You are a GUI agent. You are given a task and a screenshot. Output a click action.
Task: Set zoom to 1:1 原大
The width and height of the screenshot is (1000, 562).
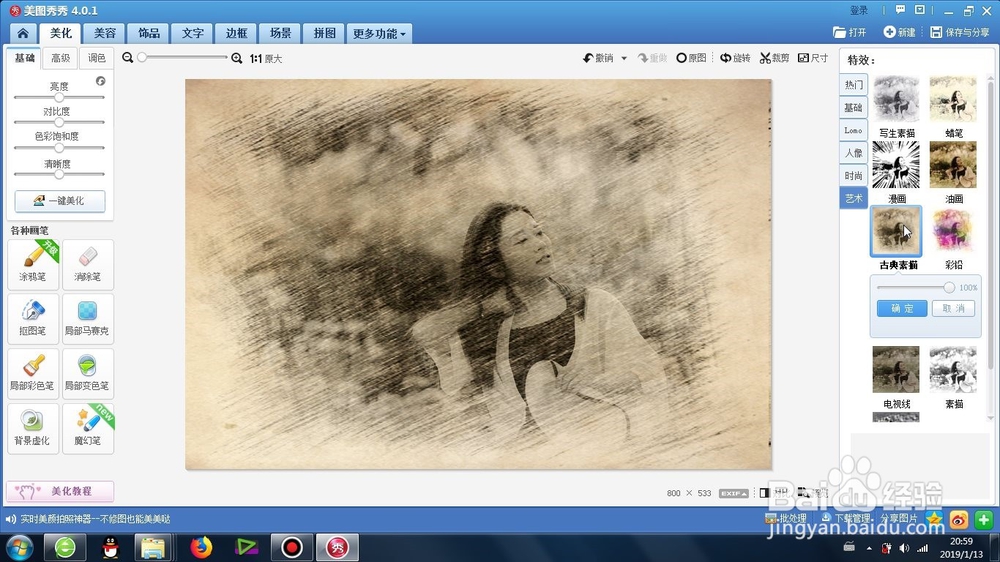pyautogui.click(x=266, y=59)
